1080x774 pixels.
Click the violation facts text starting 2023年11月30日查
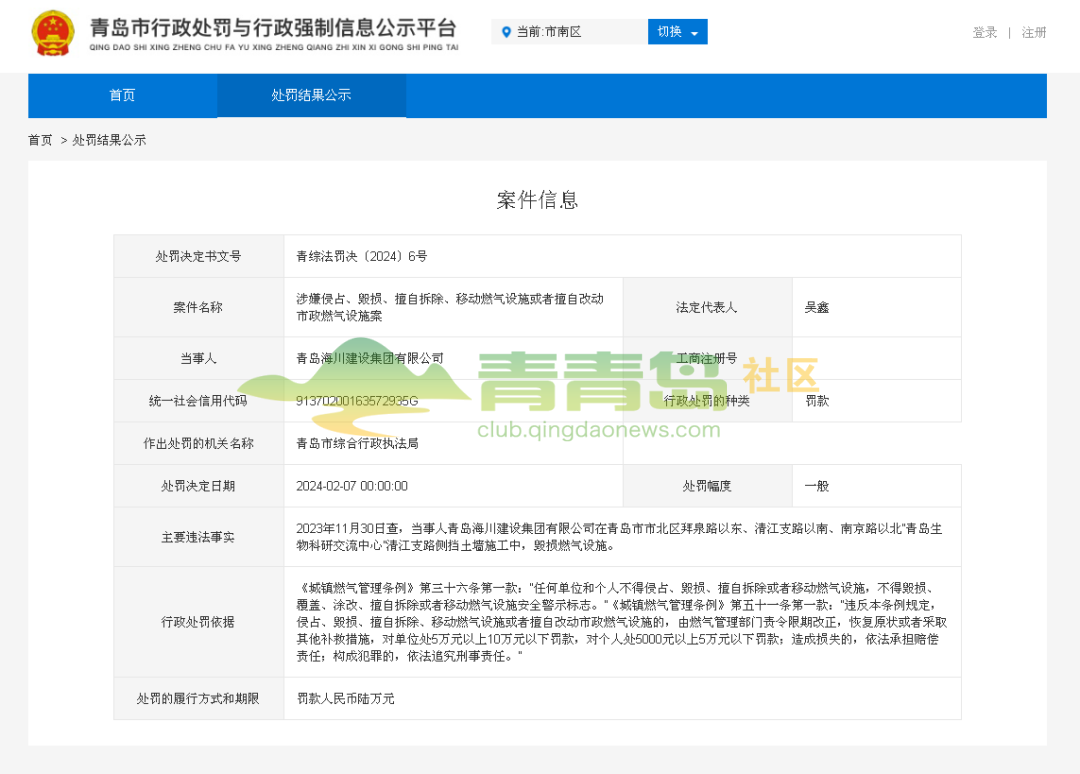(x=619, y=537)
